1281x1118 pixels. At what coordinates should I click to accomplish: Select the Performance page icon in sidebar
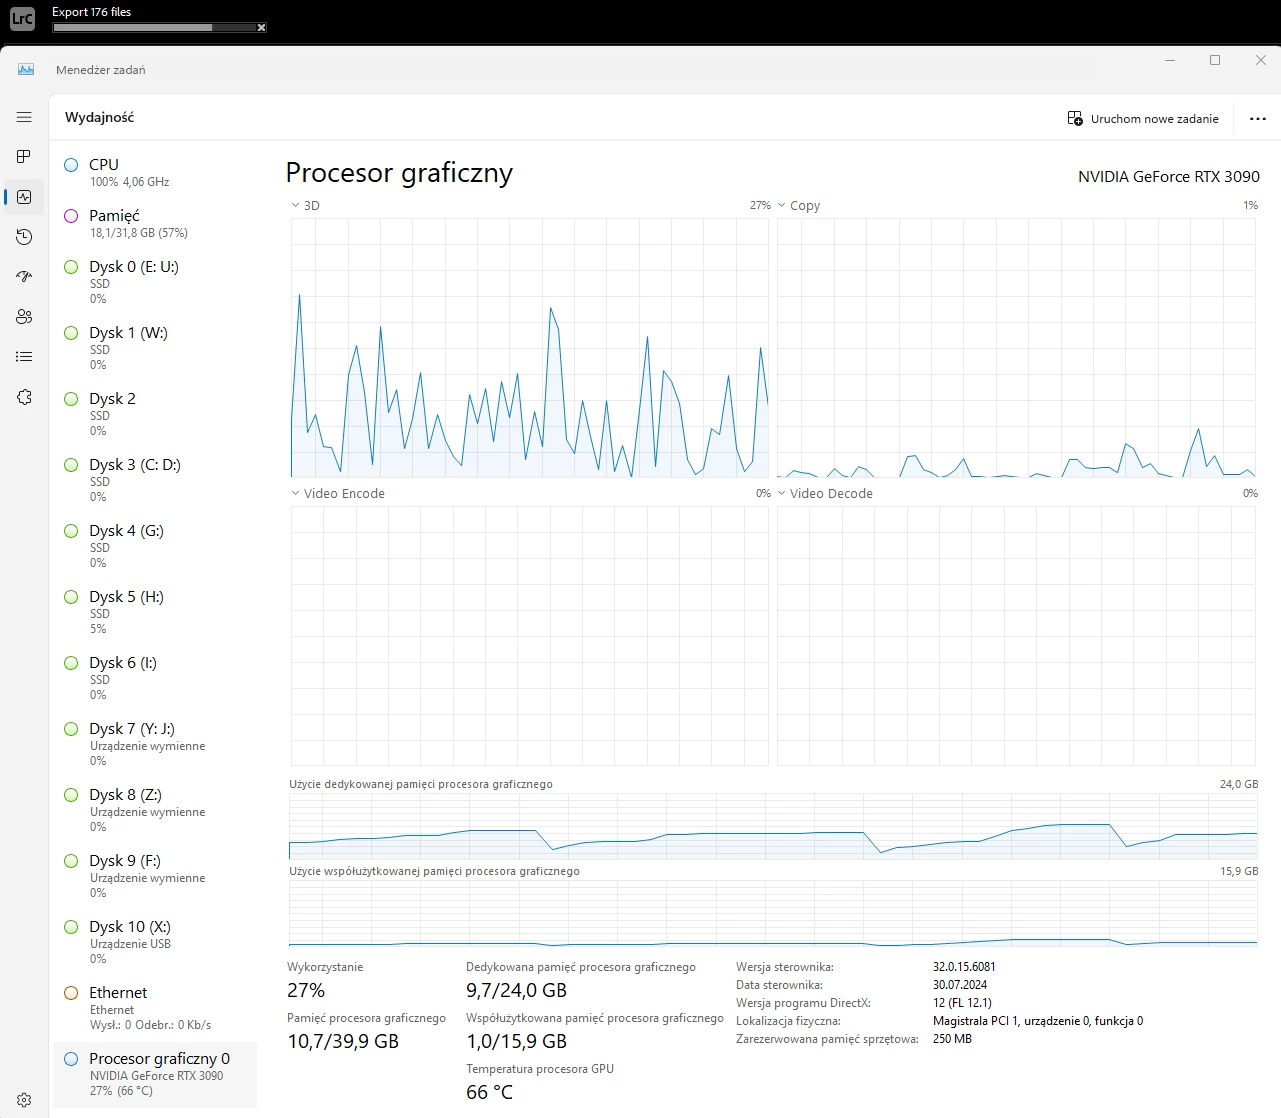[x=24, y=197]
